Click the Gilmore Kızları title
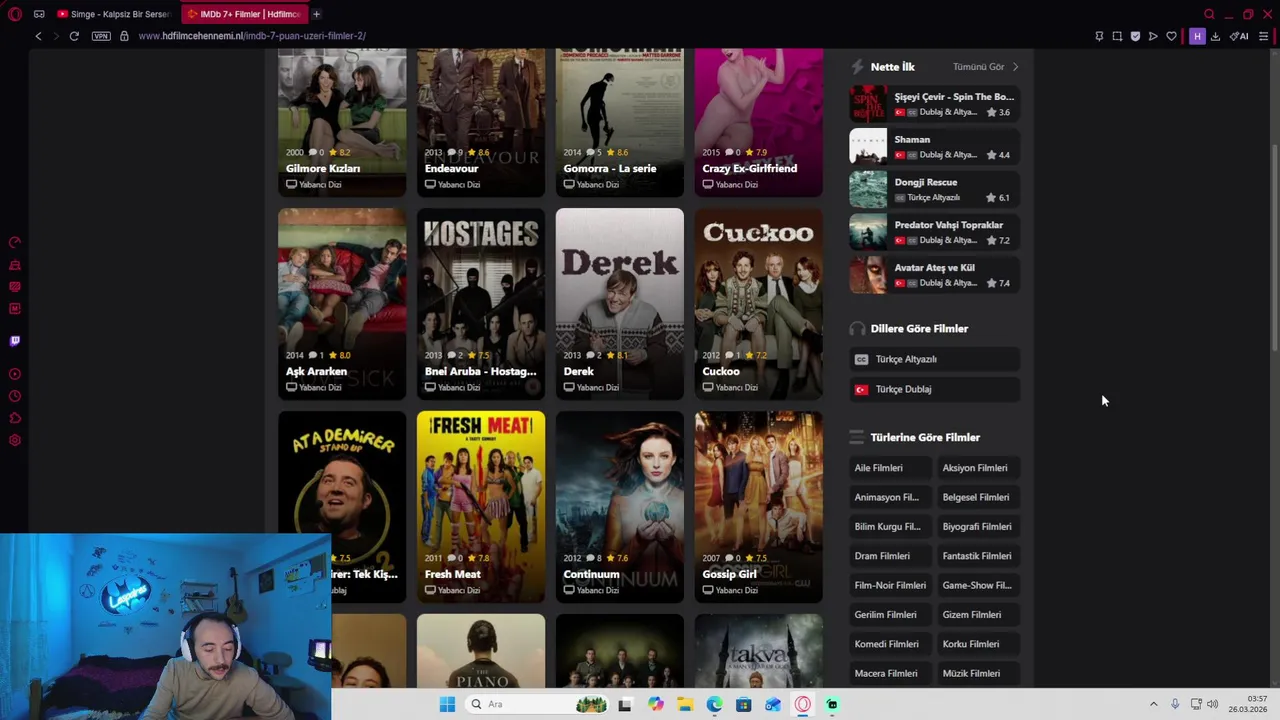The height and width of the screenshot is (720, 1280). click(x=323, y=169)
